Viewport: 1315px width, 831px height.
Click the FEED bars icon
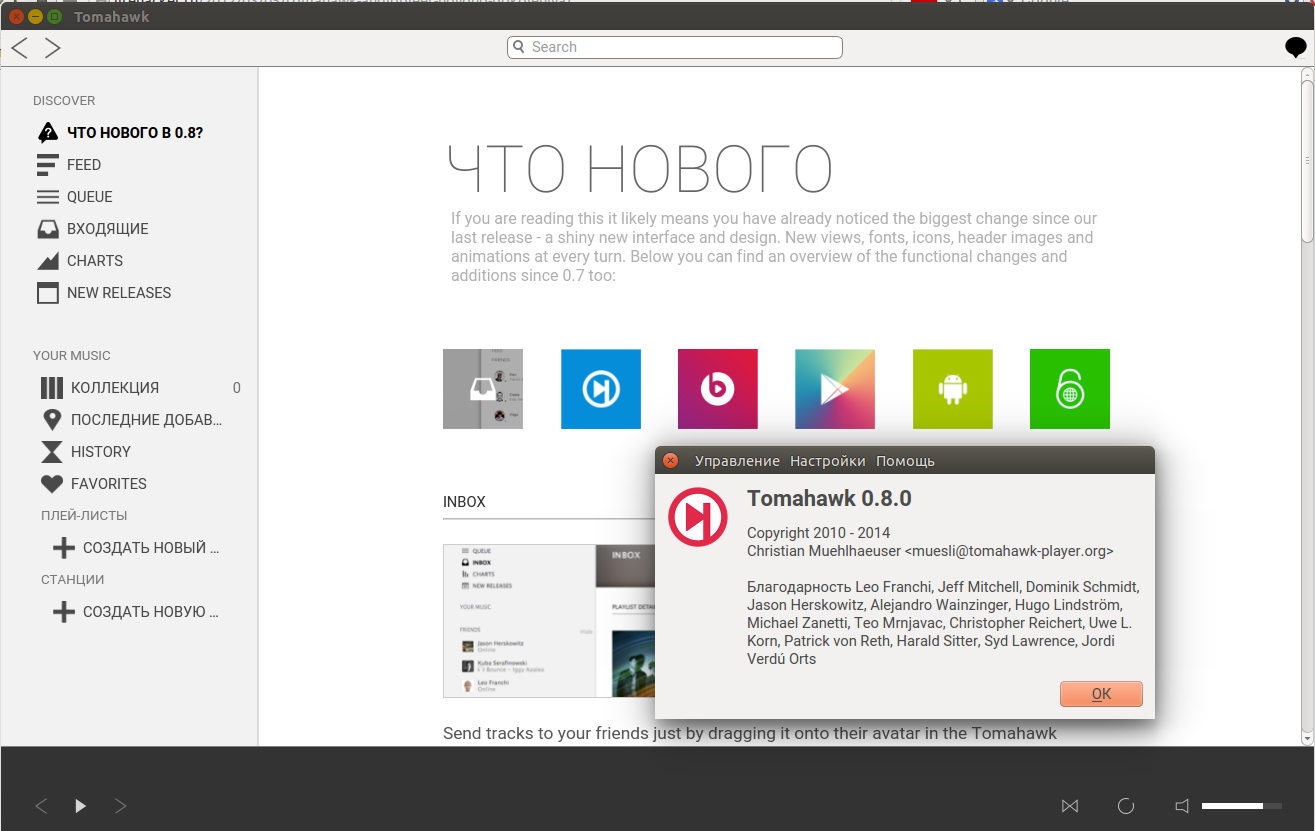click(48, 165)
